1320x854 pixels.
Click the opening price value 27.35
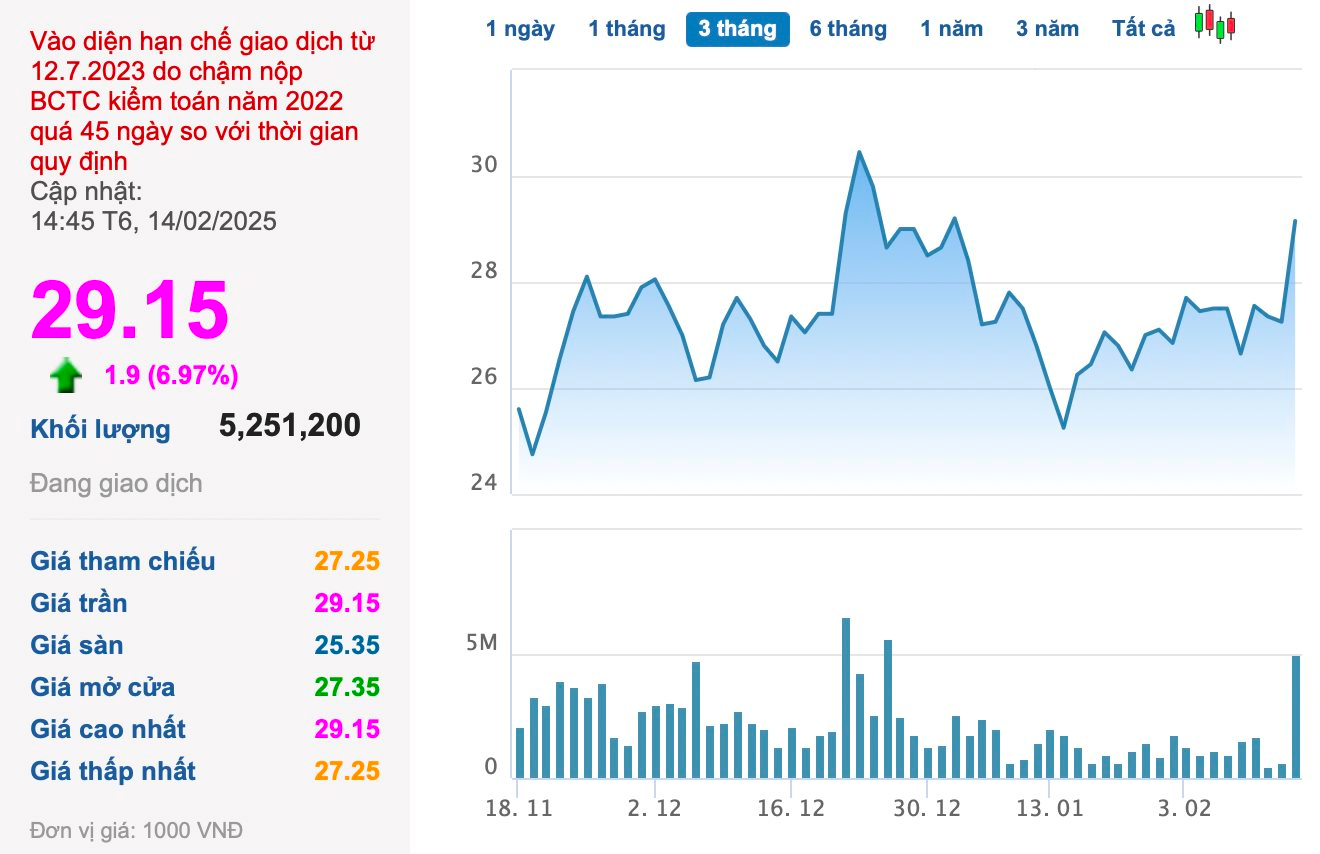pos(347,687)
